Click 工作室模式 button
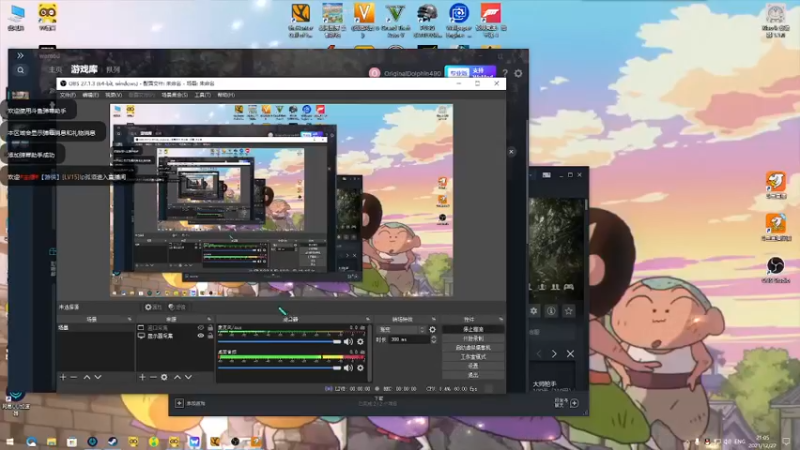800x450 pixels. pos(473,357)
